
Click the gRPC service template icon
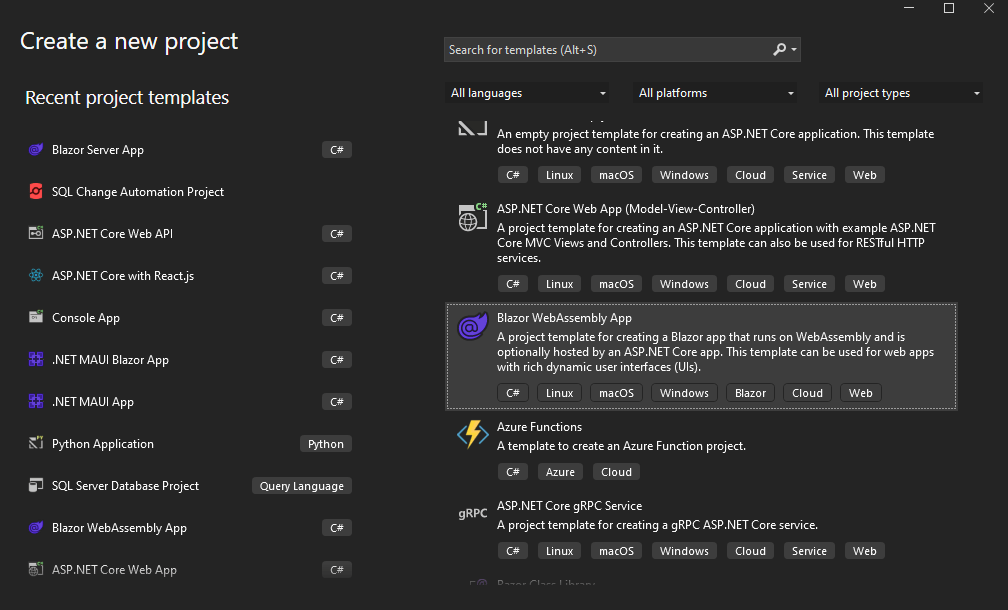pos(472,514)
